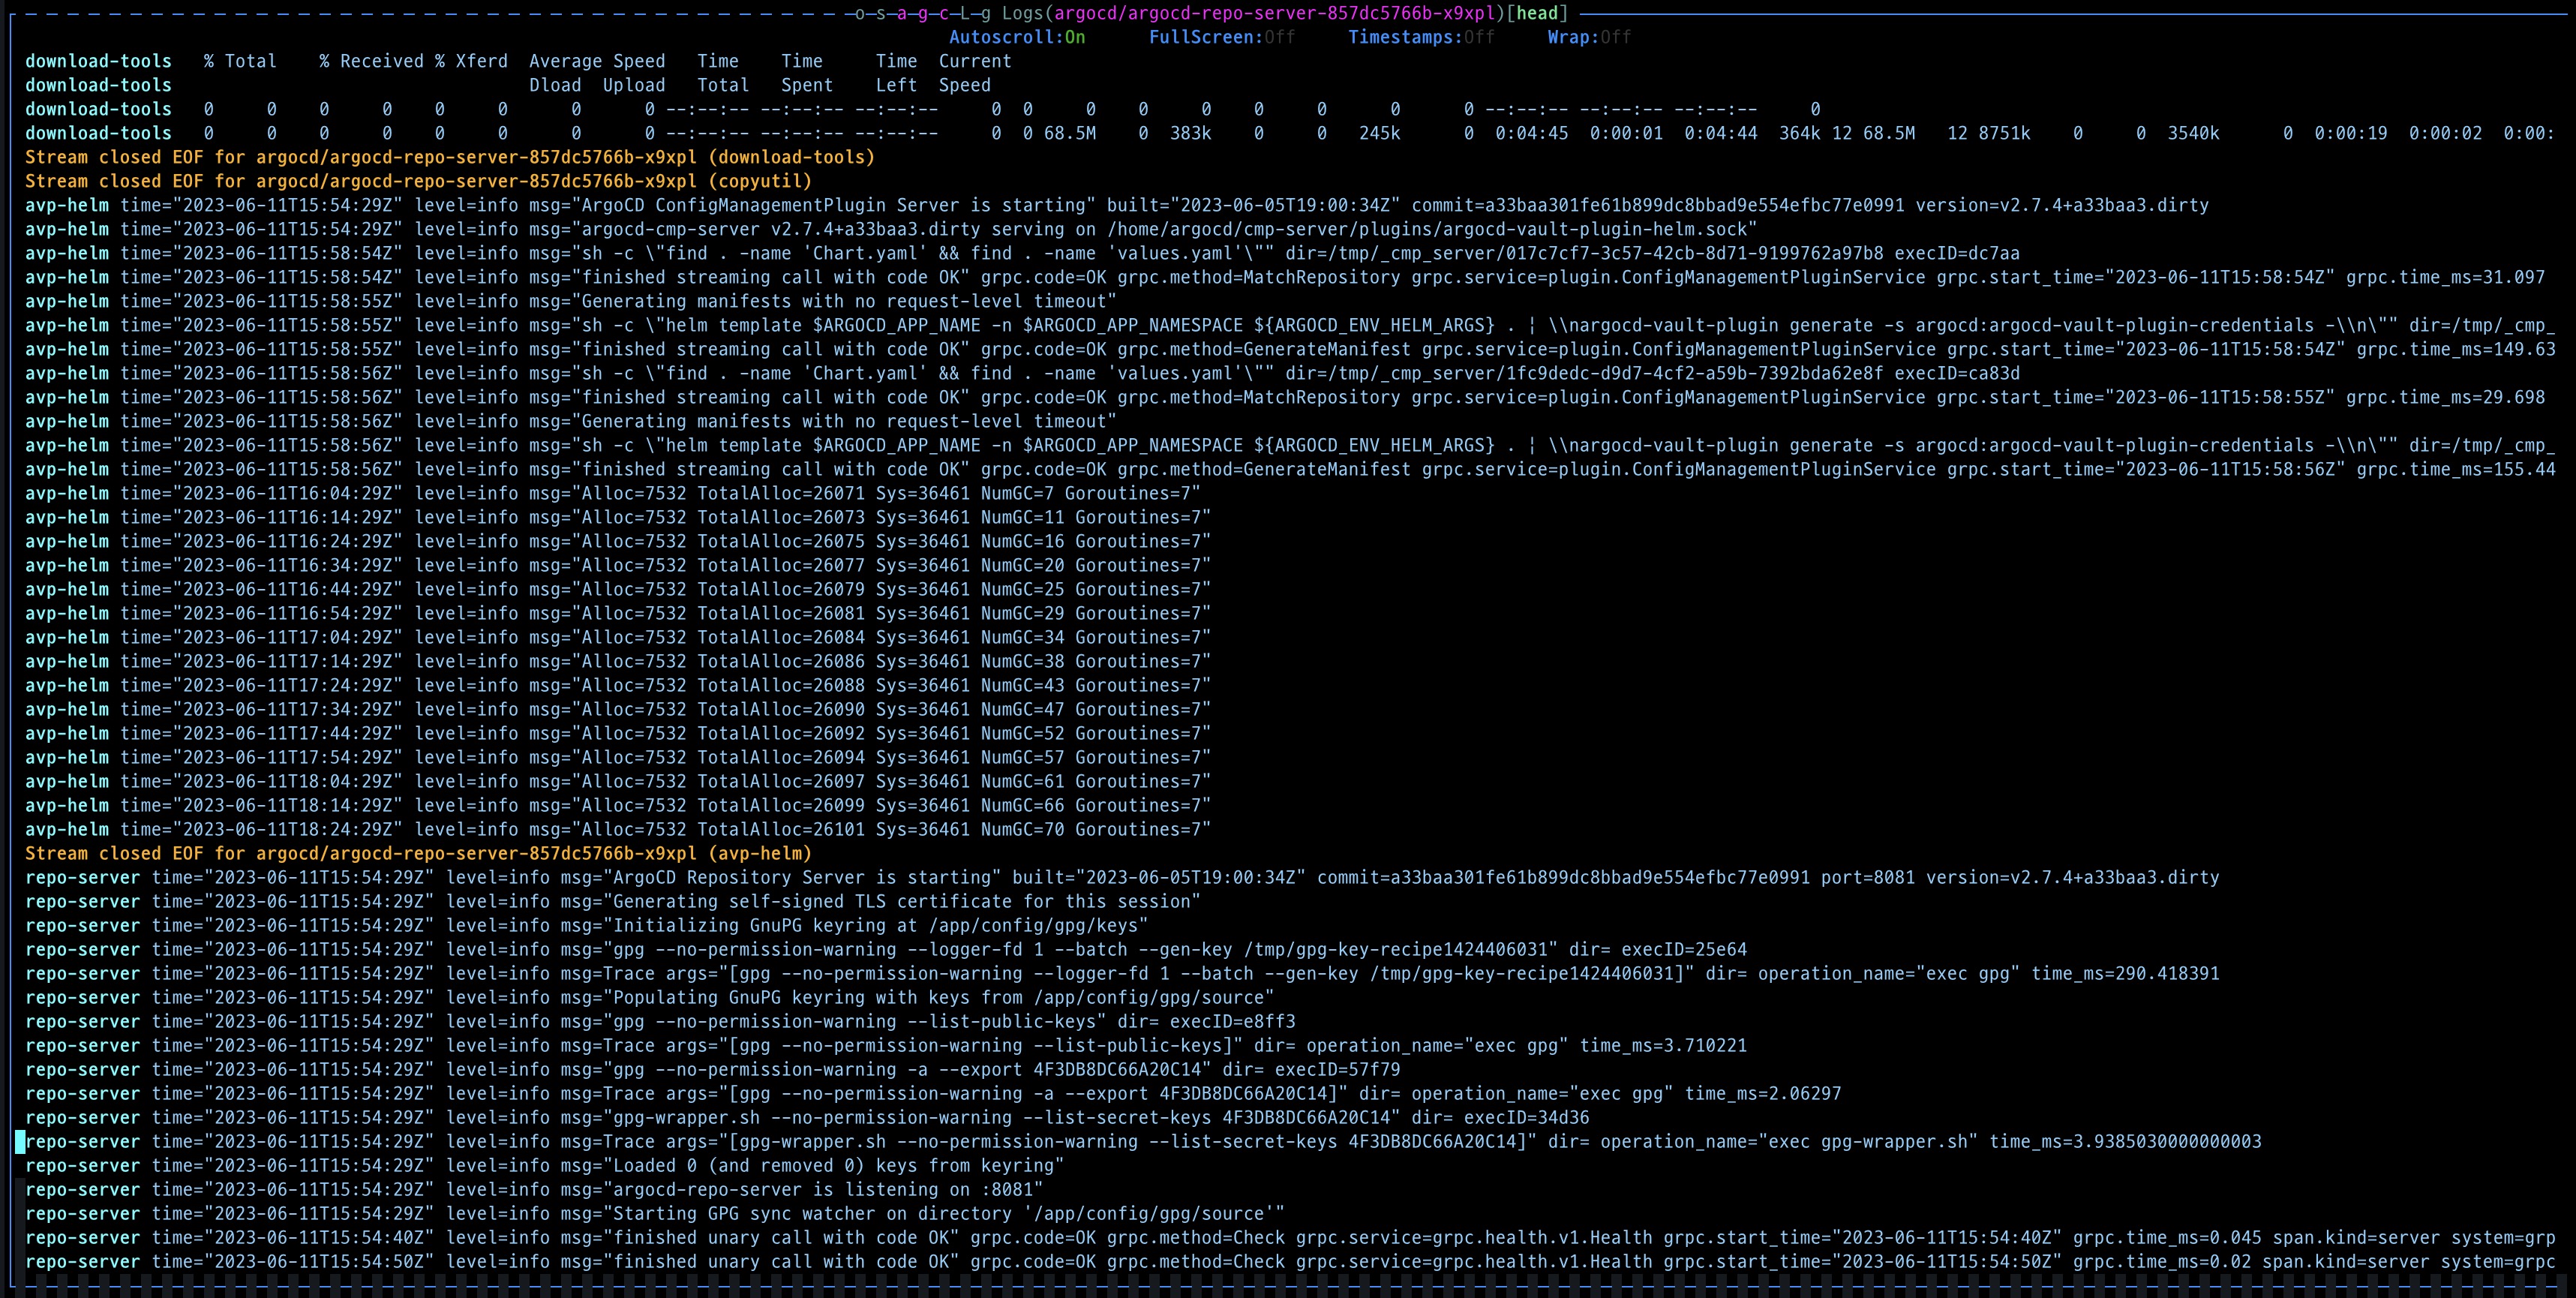Toggle the FullScreen:Off indicator
Viewport: 2576px width, 1298px height.
click(x=1221, y=37)
